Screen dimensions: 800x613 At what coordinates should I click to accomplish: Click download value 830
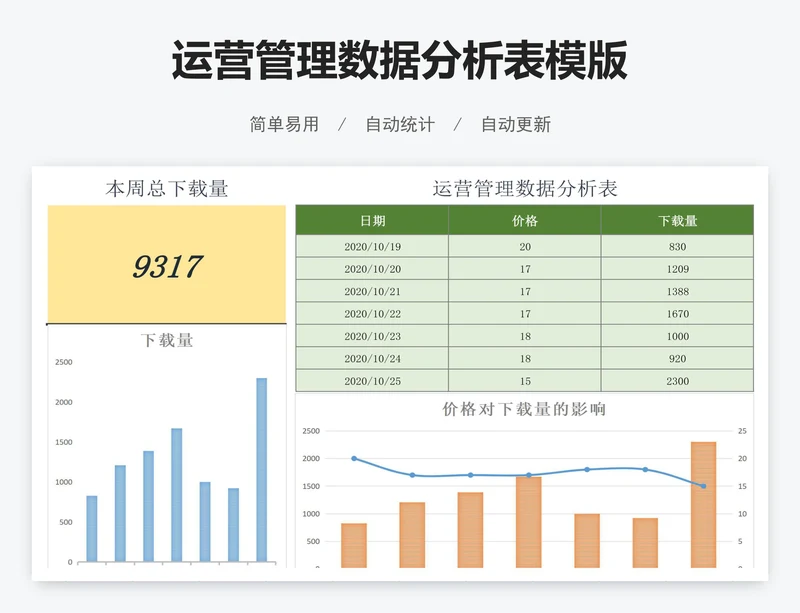[x=677, y=247]
